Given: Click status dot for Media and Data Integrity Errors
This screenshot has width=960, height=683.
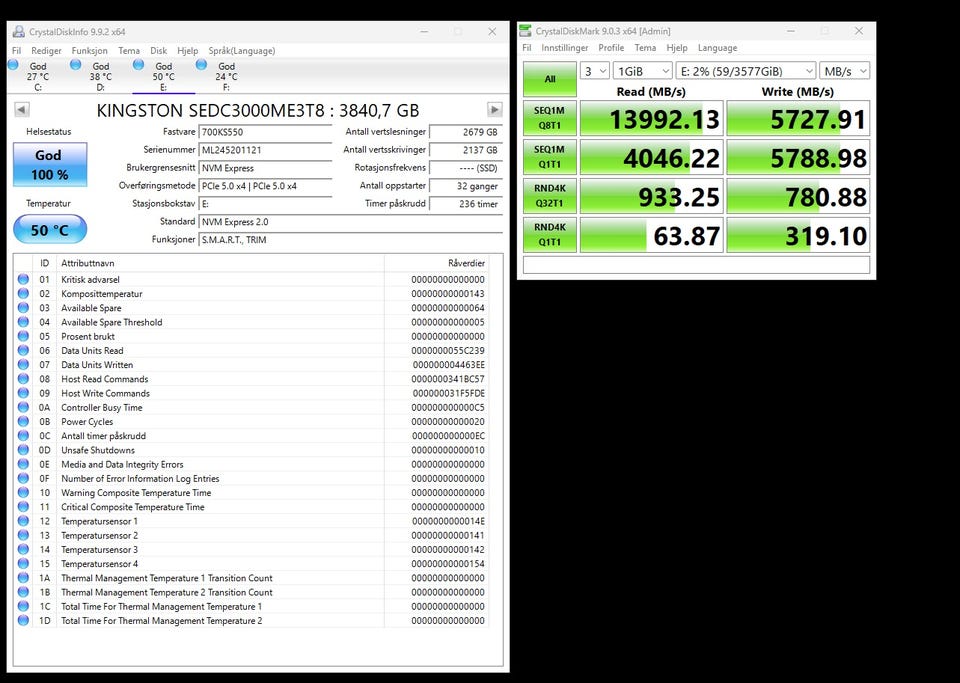Looking at the screenshot, I should point(23,464).
